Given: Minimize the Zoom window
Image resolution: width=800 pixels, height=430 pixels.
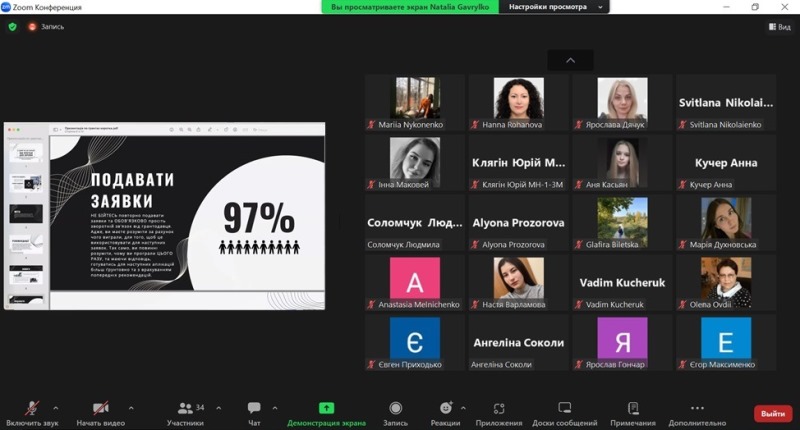Looking at the screenshot, I should tap(727, 7).
